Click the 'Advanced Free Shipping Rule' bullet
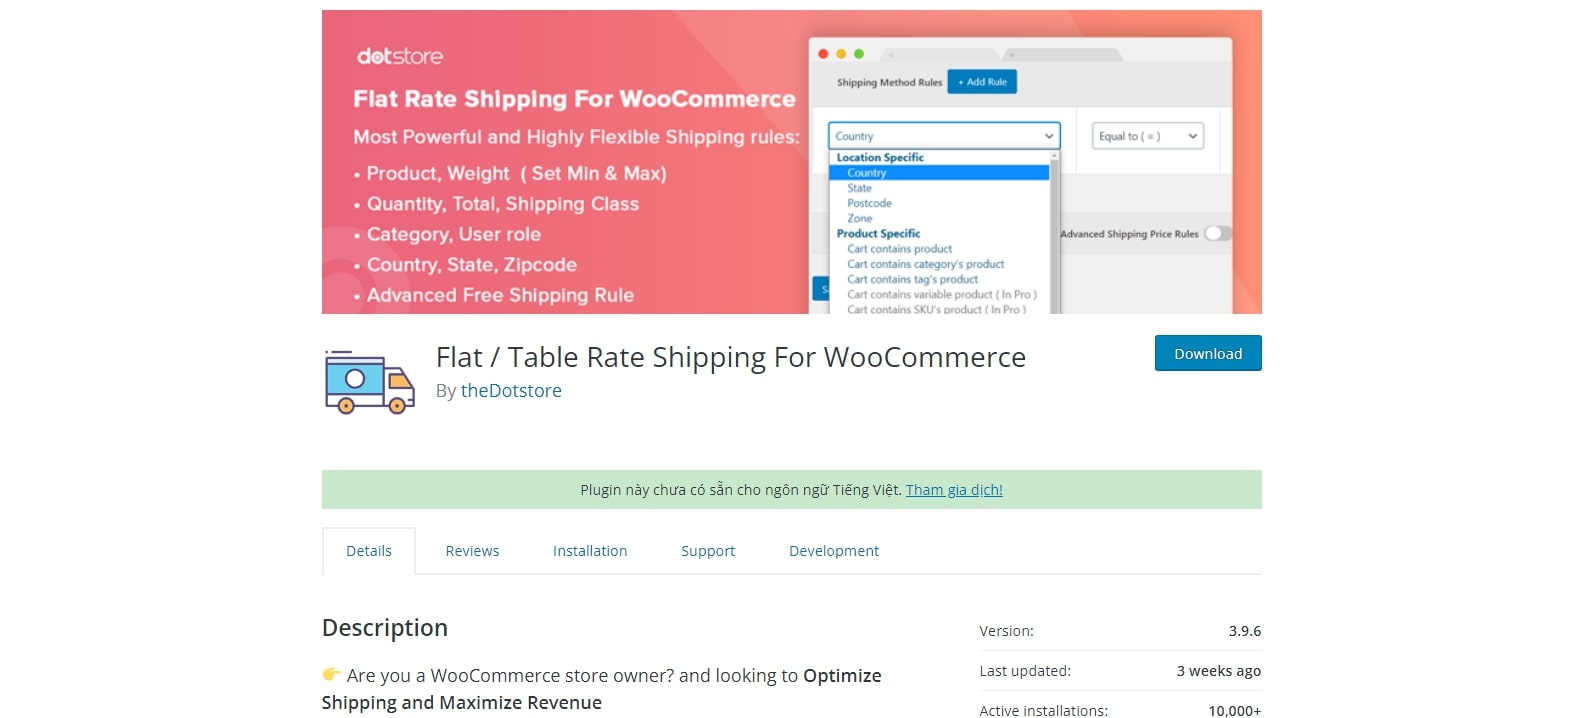 500,295
